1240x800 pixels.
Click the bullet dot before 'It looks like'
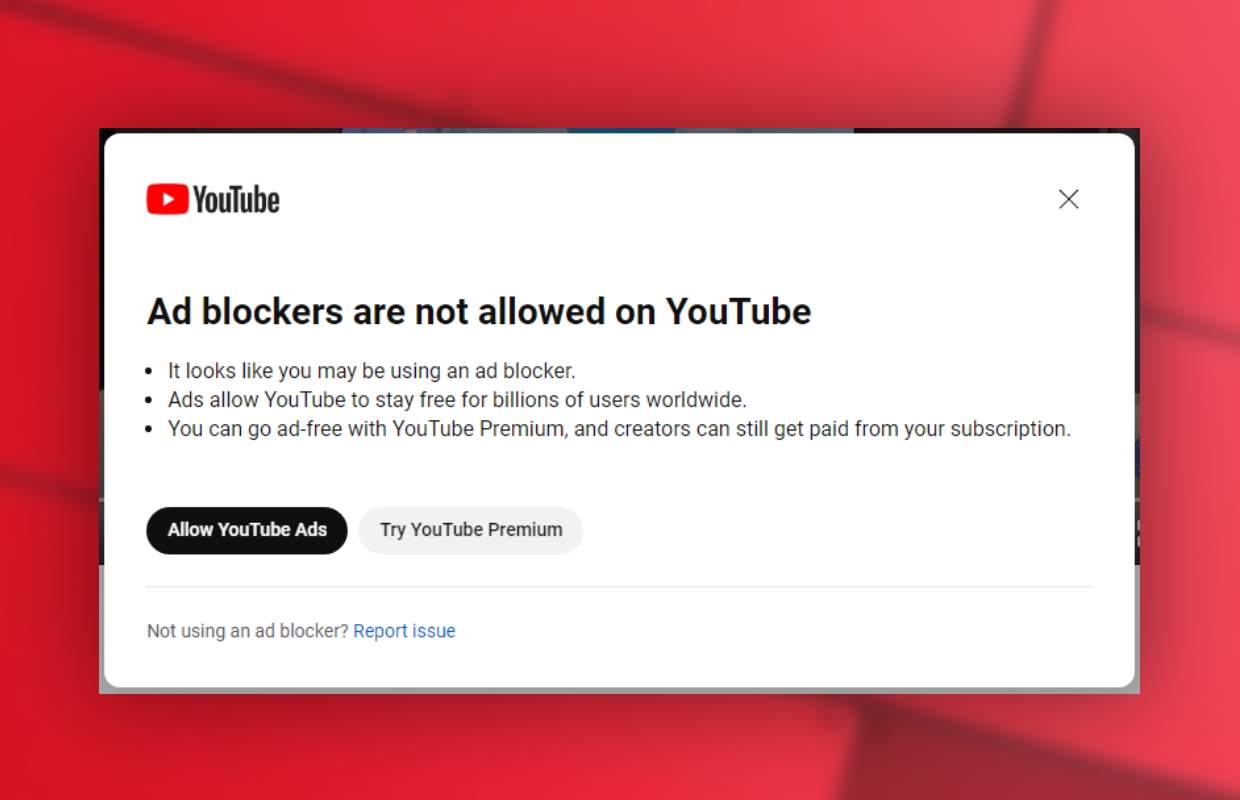pyautogui.click(x=149, y=372)
